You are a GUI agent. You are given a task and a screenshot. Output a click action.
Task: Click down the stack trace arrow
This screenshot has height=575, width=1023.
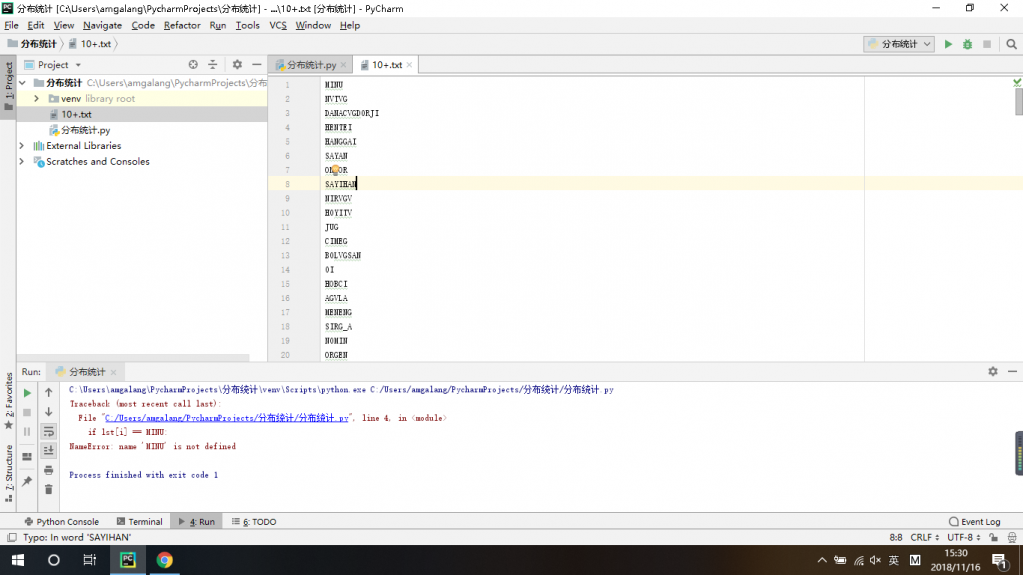(48, 412)
